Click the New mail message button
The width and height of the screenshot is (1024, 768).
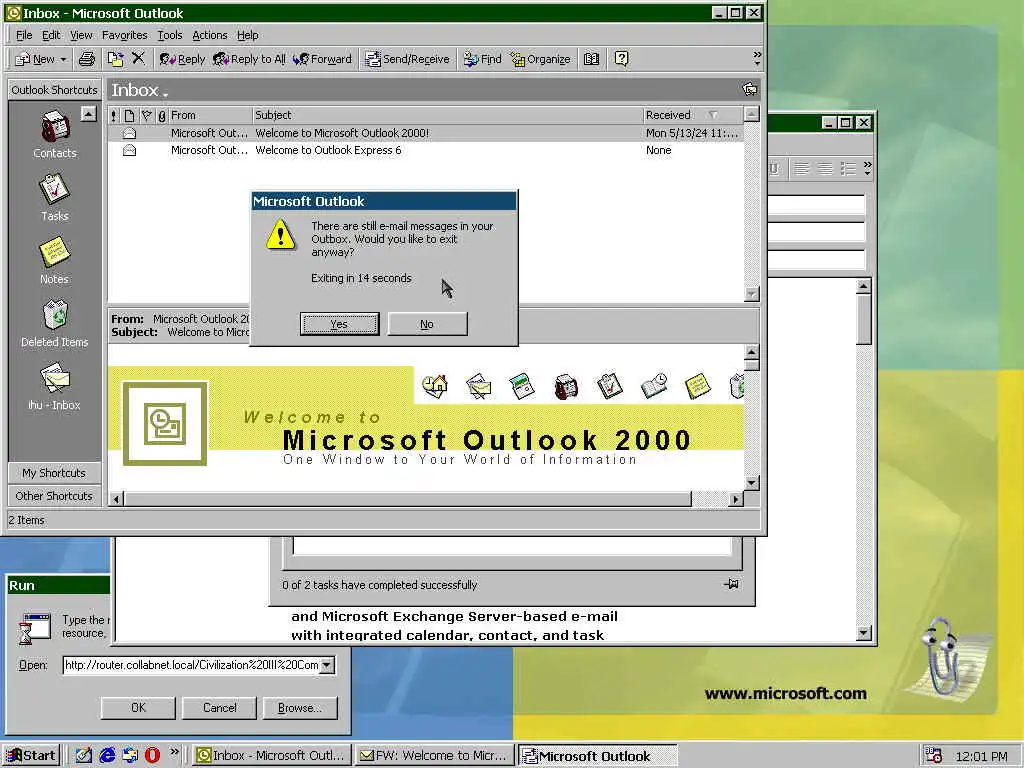coord(35,59)
